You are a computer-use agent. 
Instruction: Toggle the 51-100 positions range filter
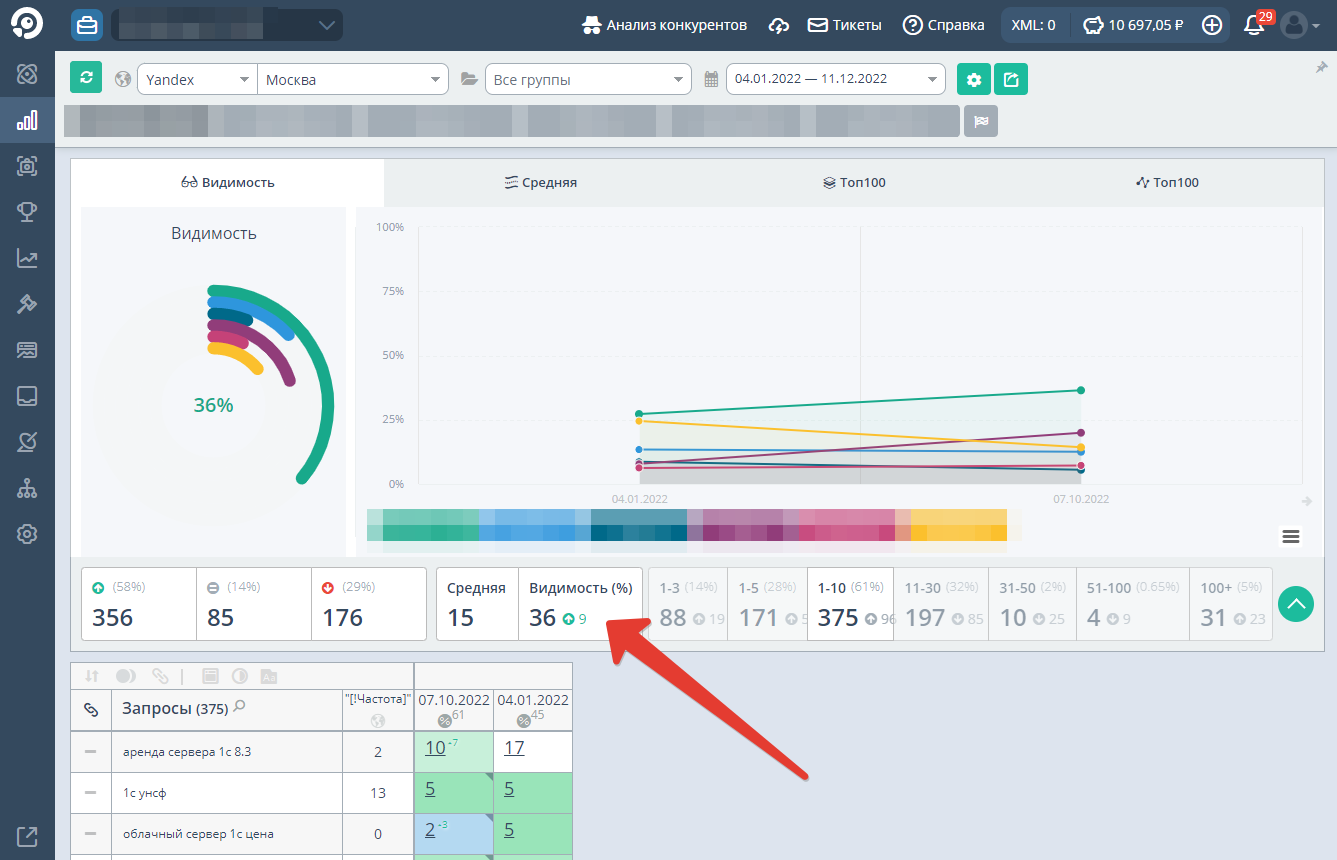[x=1133, y=604]
